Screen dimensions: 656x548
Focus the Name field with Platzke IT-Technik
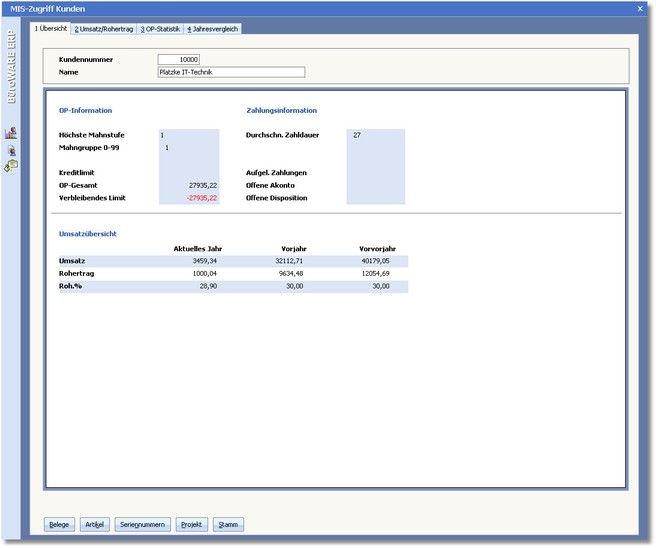click(x=230, y=72)
